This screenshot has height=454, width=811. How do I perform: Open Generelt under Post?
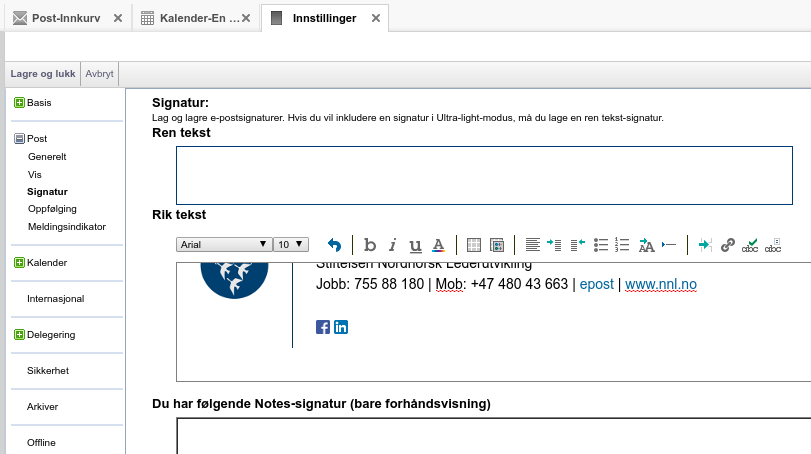[47, 157]
